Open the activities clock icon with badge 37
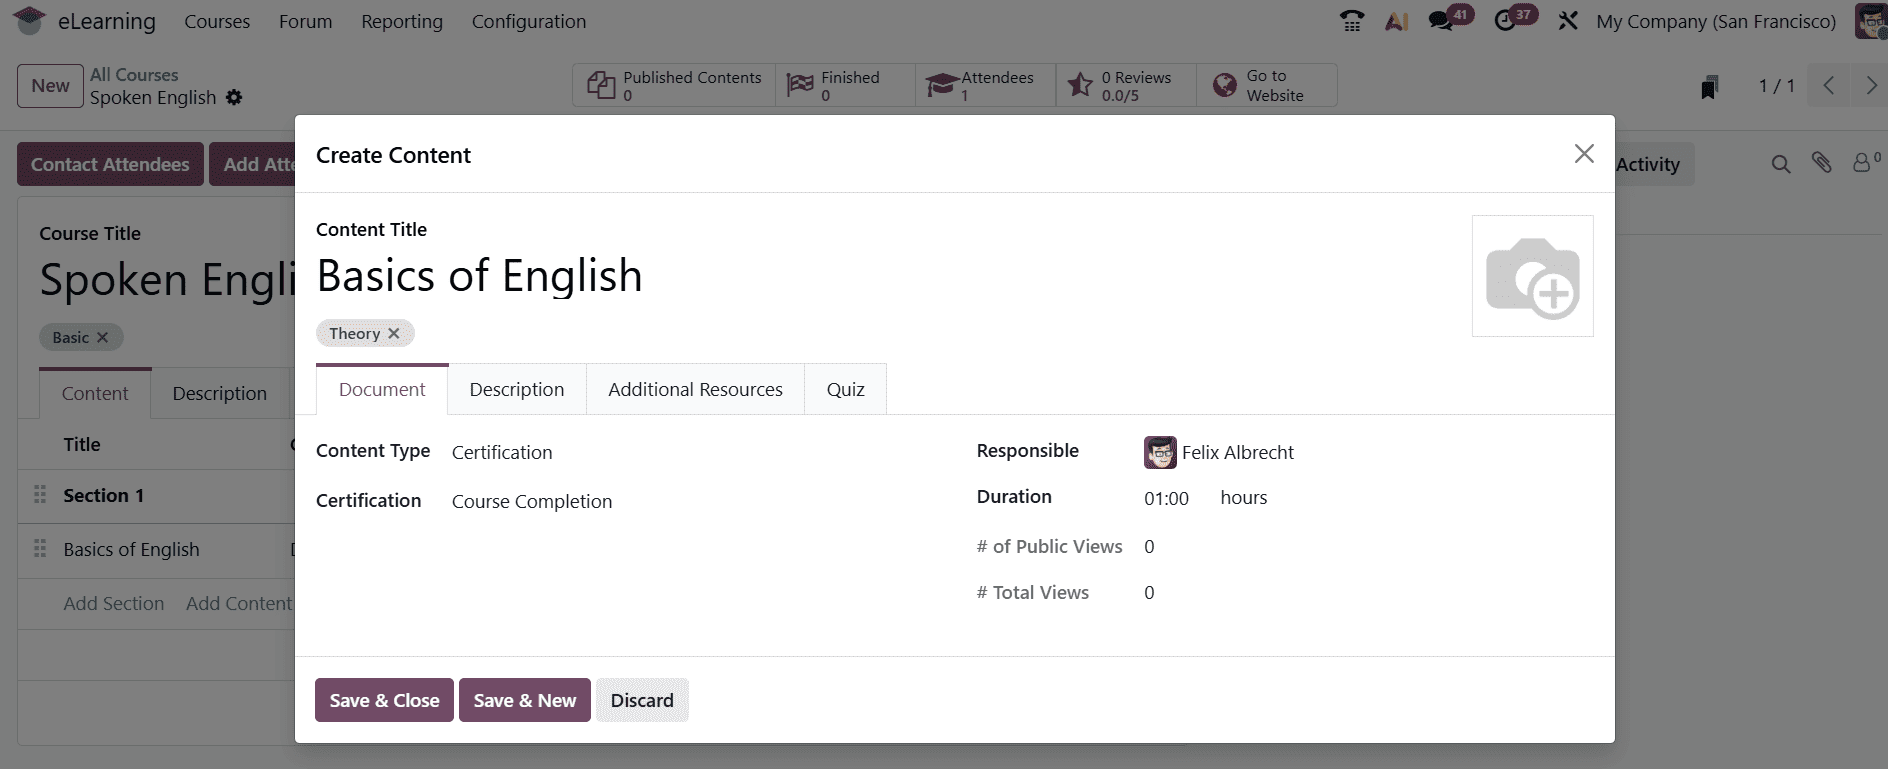The height and width of the screenshot is (769, 1888). 1505,21
